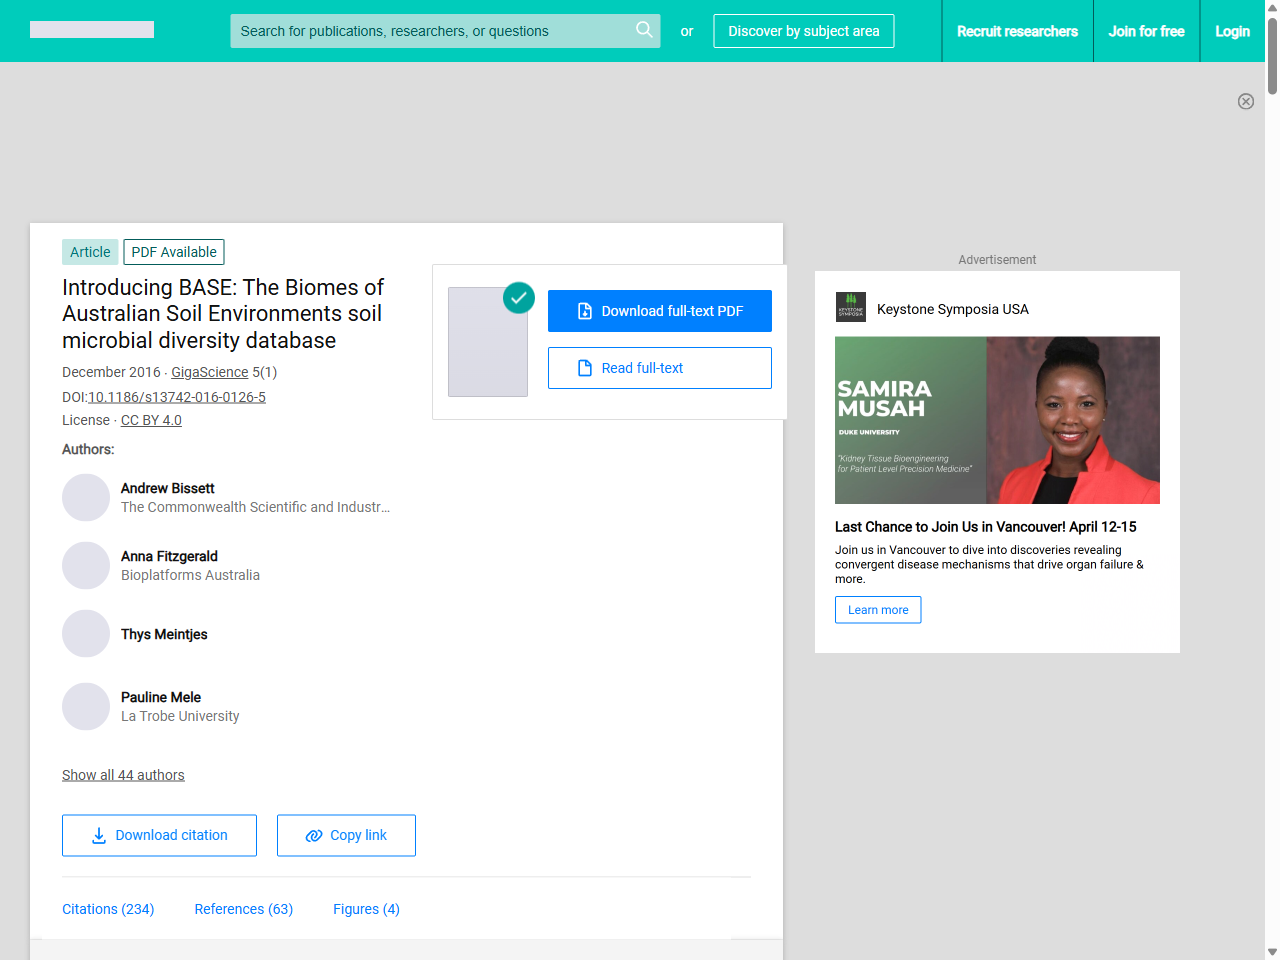1280x960 pixels.
Task: Focus the publications search field
Action: (x=430, y=31)
